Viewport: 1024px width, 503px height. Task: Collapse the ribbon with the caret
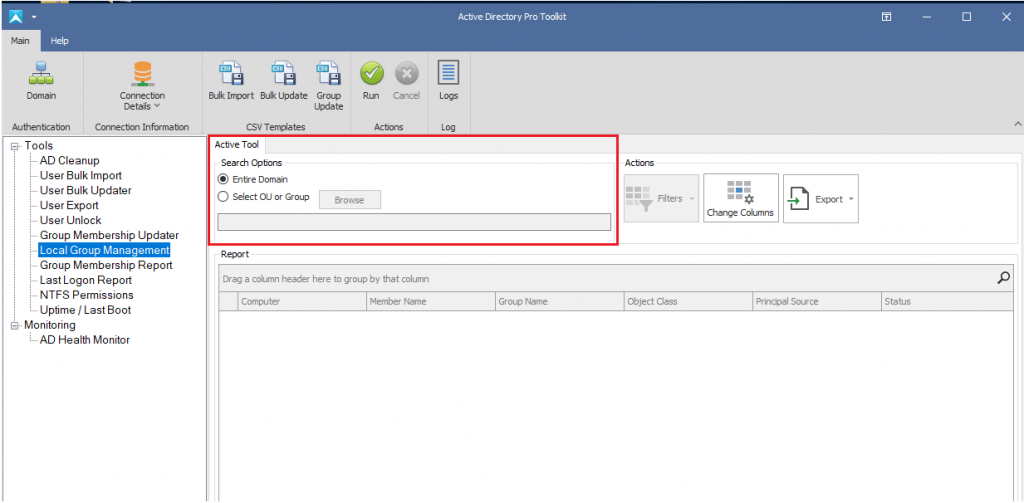[x=1016, y=123]
